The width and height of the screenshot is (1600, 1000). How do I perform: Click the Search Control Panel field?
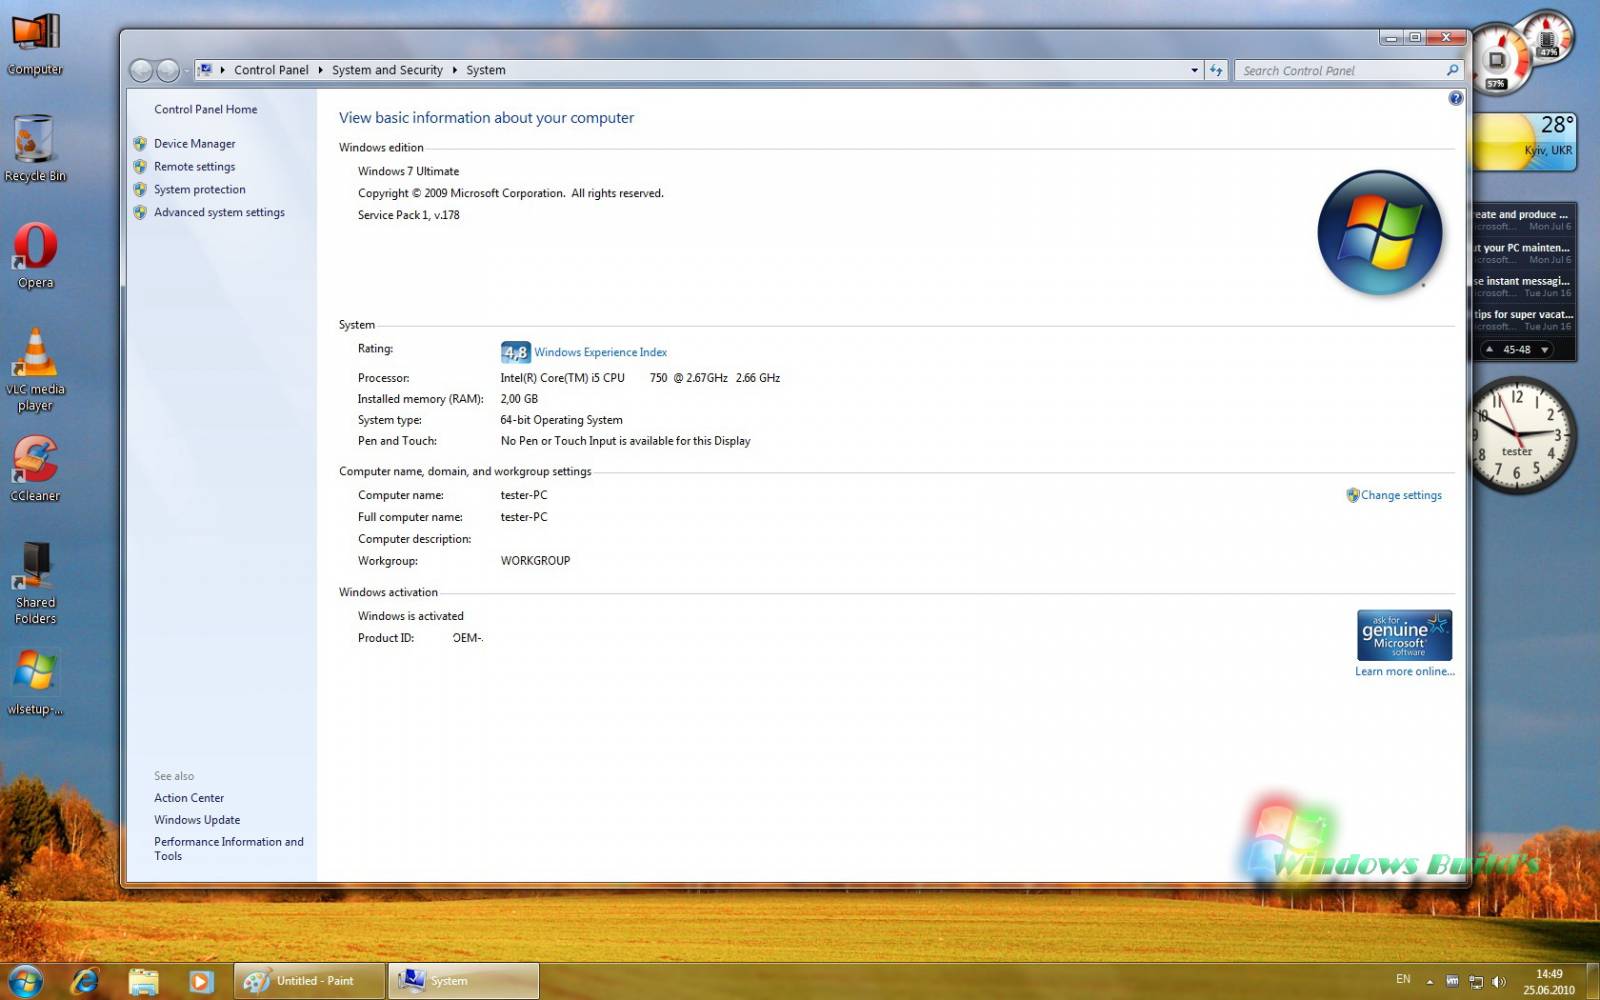coord(1340,70)
